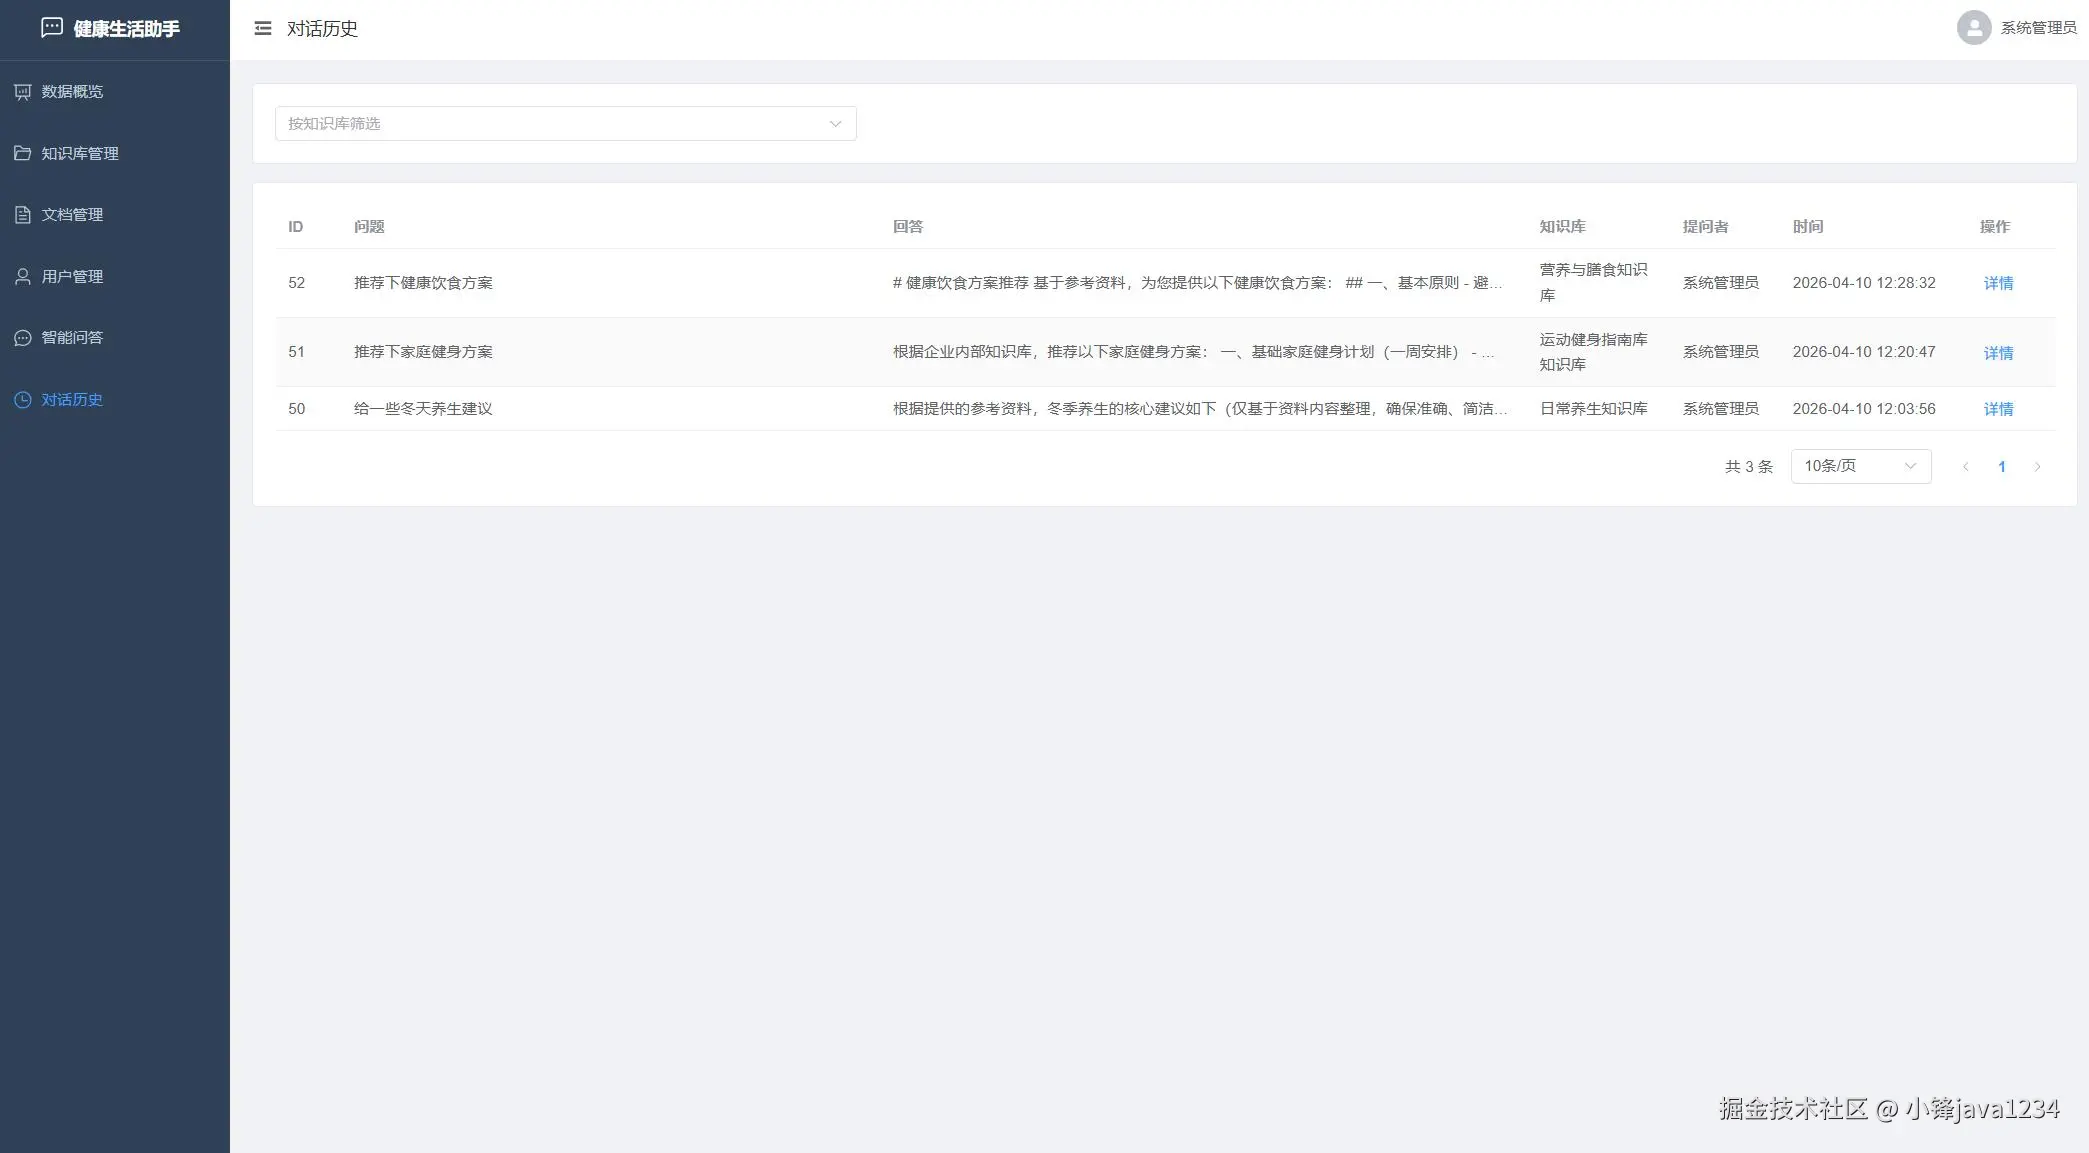
Task: Click the 健康生活助手 logo icon
Action: tap(52, 28)
